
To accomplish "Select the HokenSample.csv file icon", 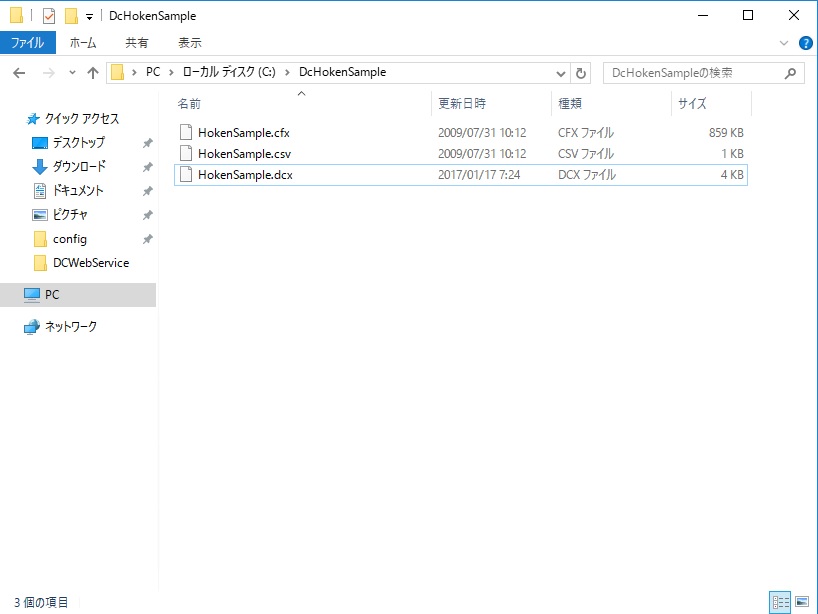I will pos(186,153).
